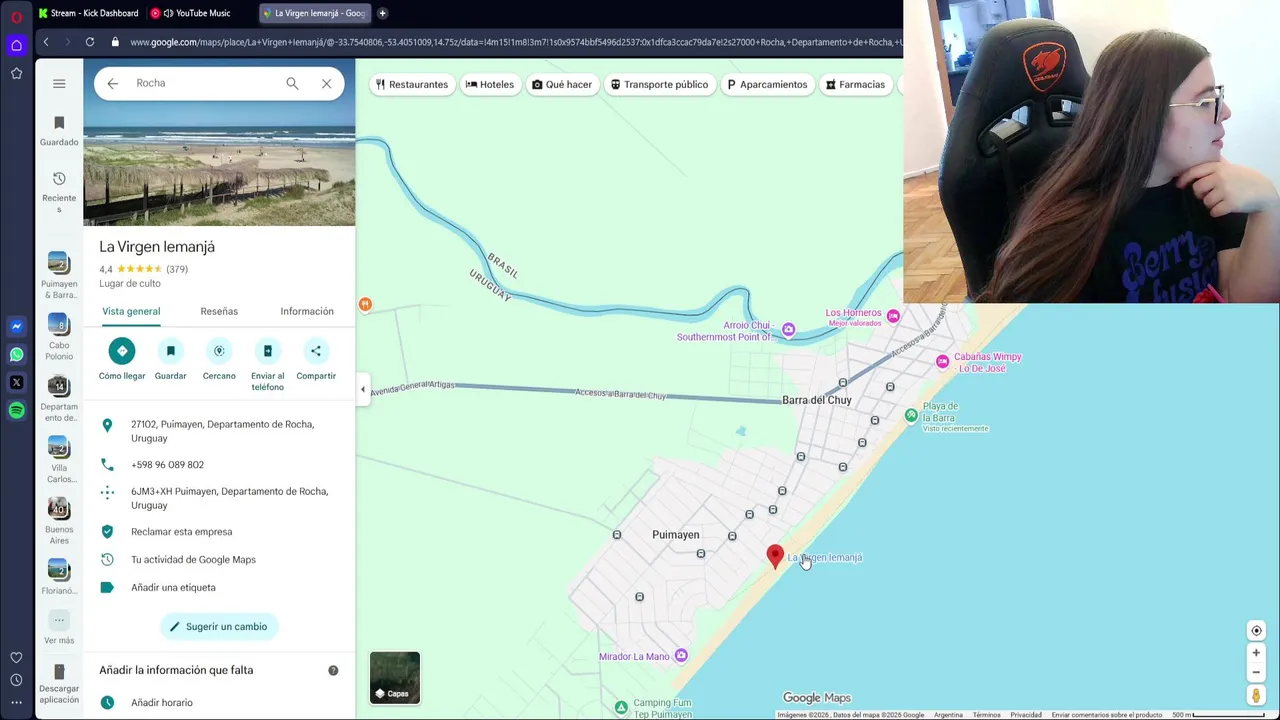Click the Playa de la Barra marker

(910, 415)
